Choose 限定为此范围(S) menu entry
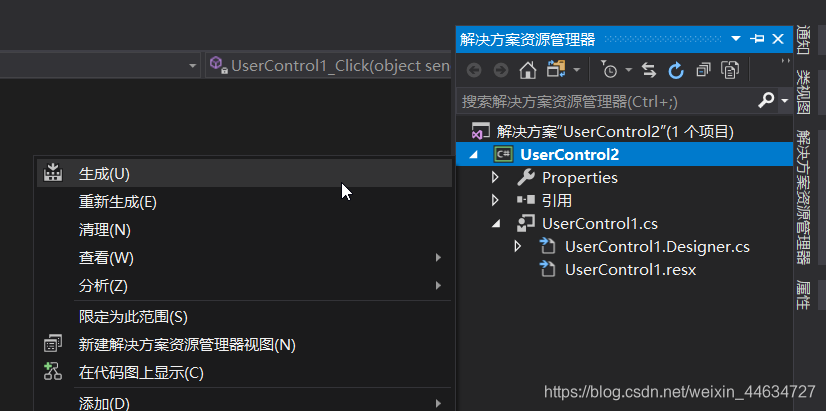The height and width of the screenshot is (411, 826). pos(244,317)
